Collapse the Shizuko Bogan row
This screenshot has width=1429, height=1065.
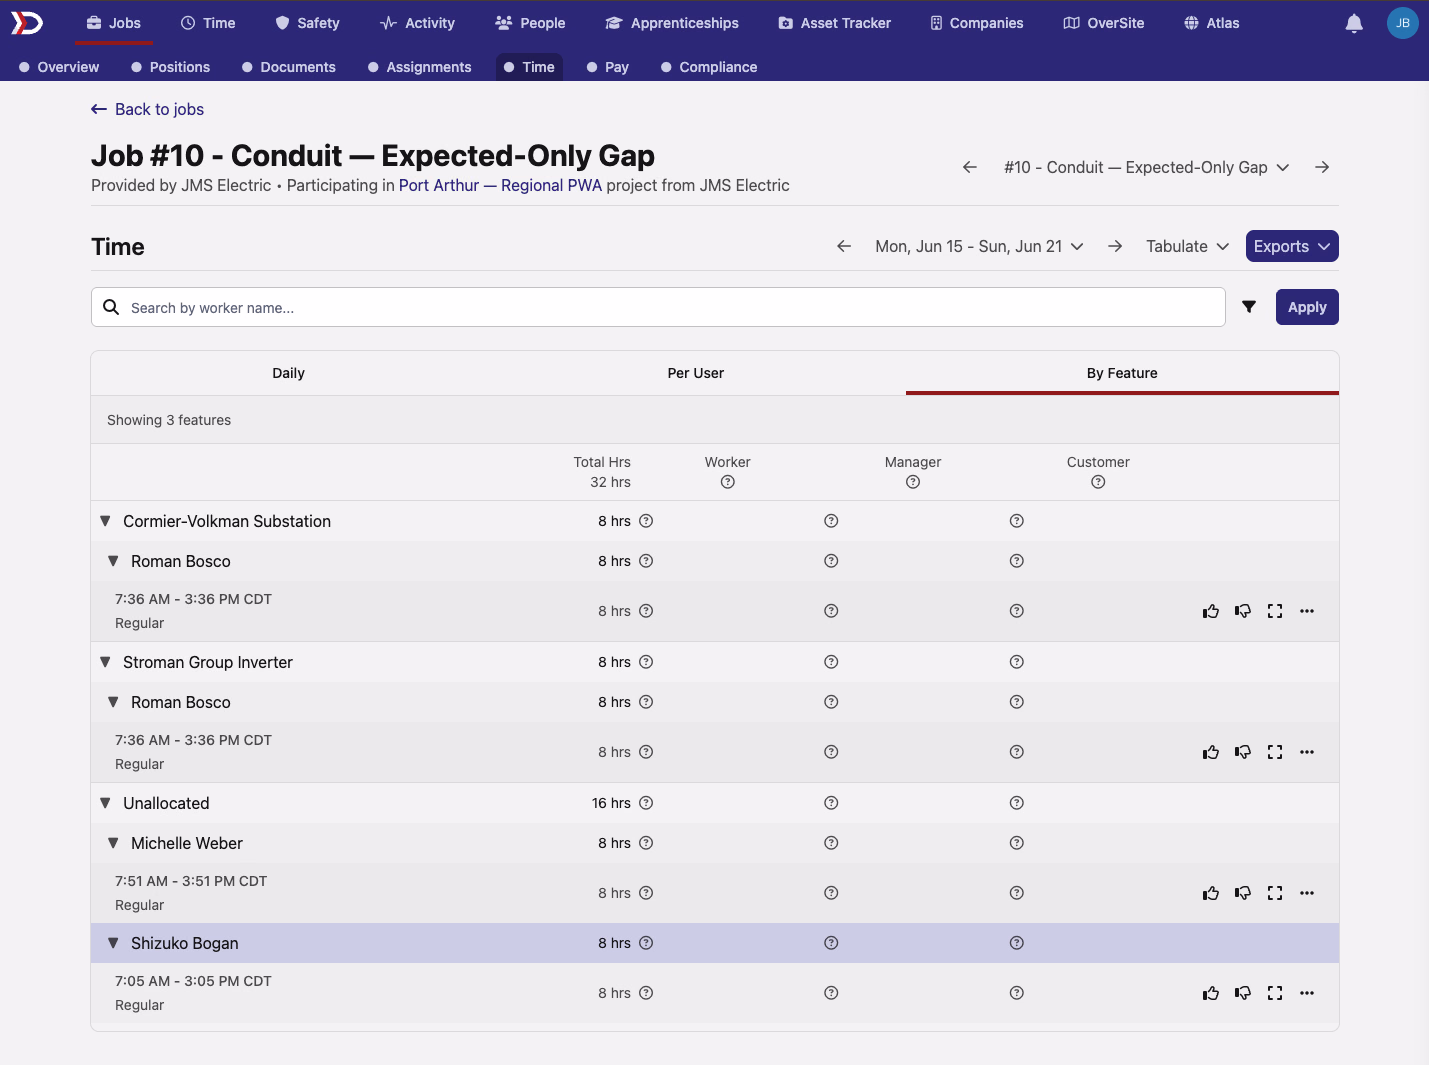(x=113, y=943)
